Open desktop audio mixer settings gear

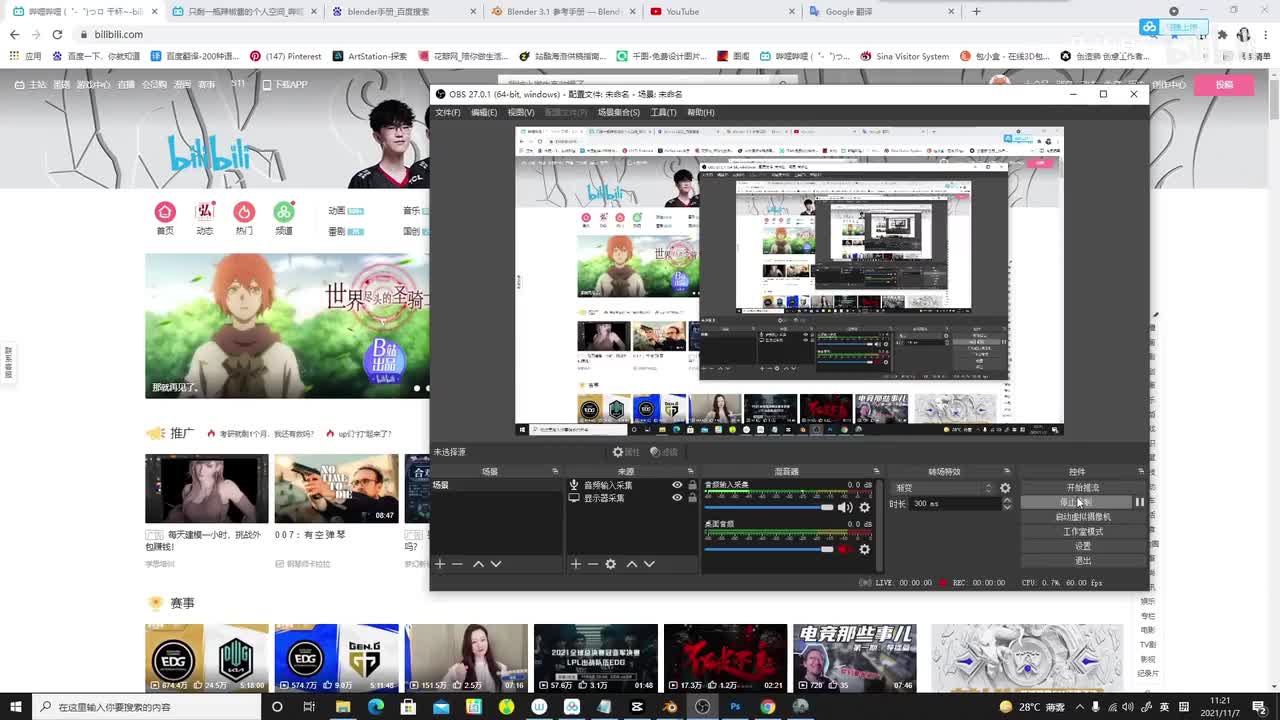click(865, 548)
